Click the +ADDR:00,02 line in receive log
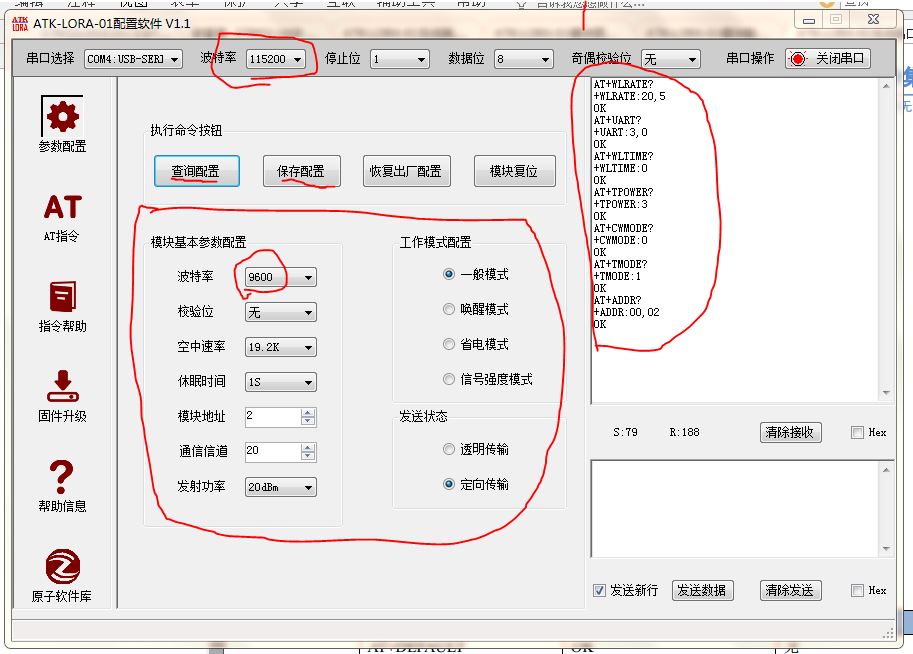Viewport: 913px width, 654px height. (627, 312)
